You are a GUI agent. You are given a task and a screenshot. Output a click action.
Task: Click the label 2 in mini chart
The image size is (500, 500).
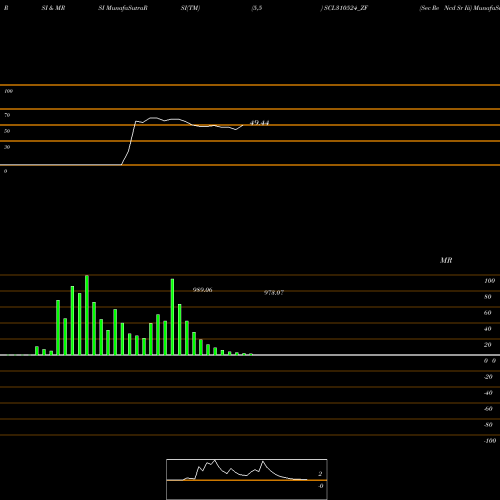320,474
